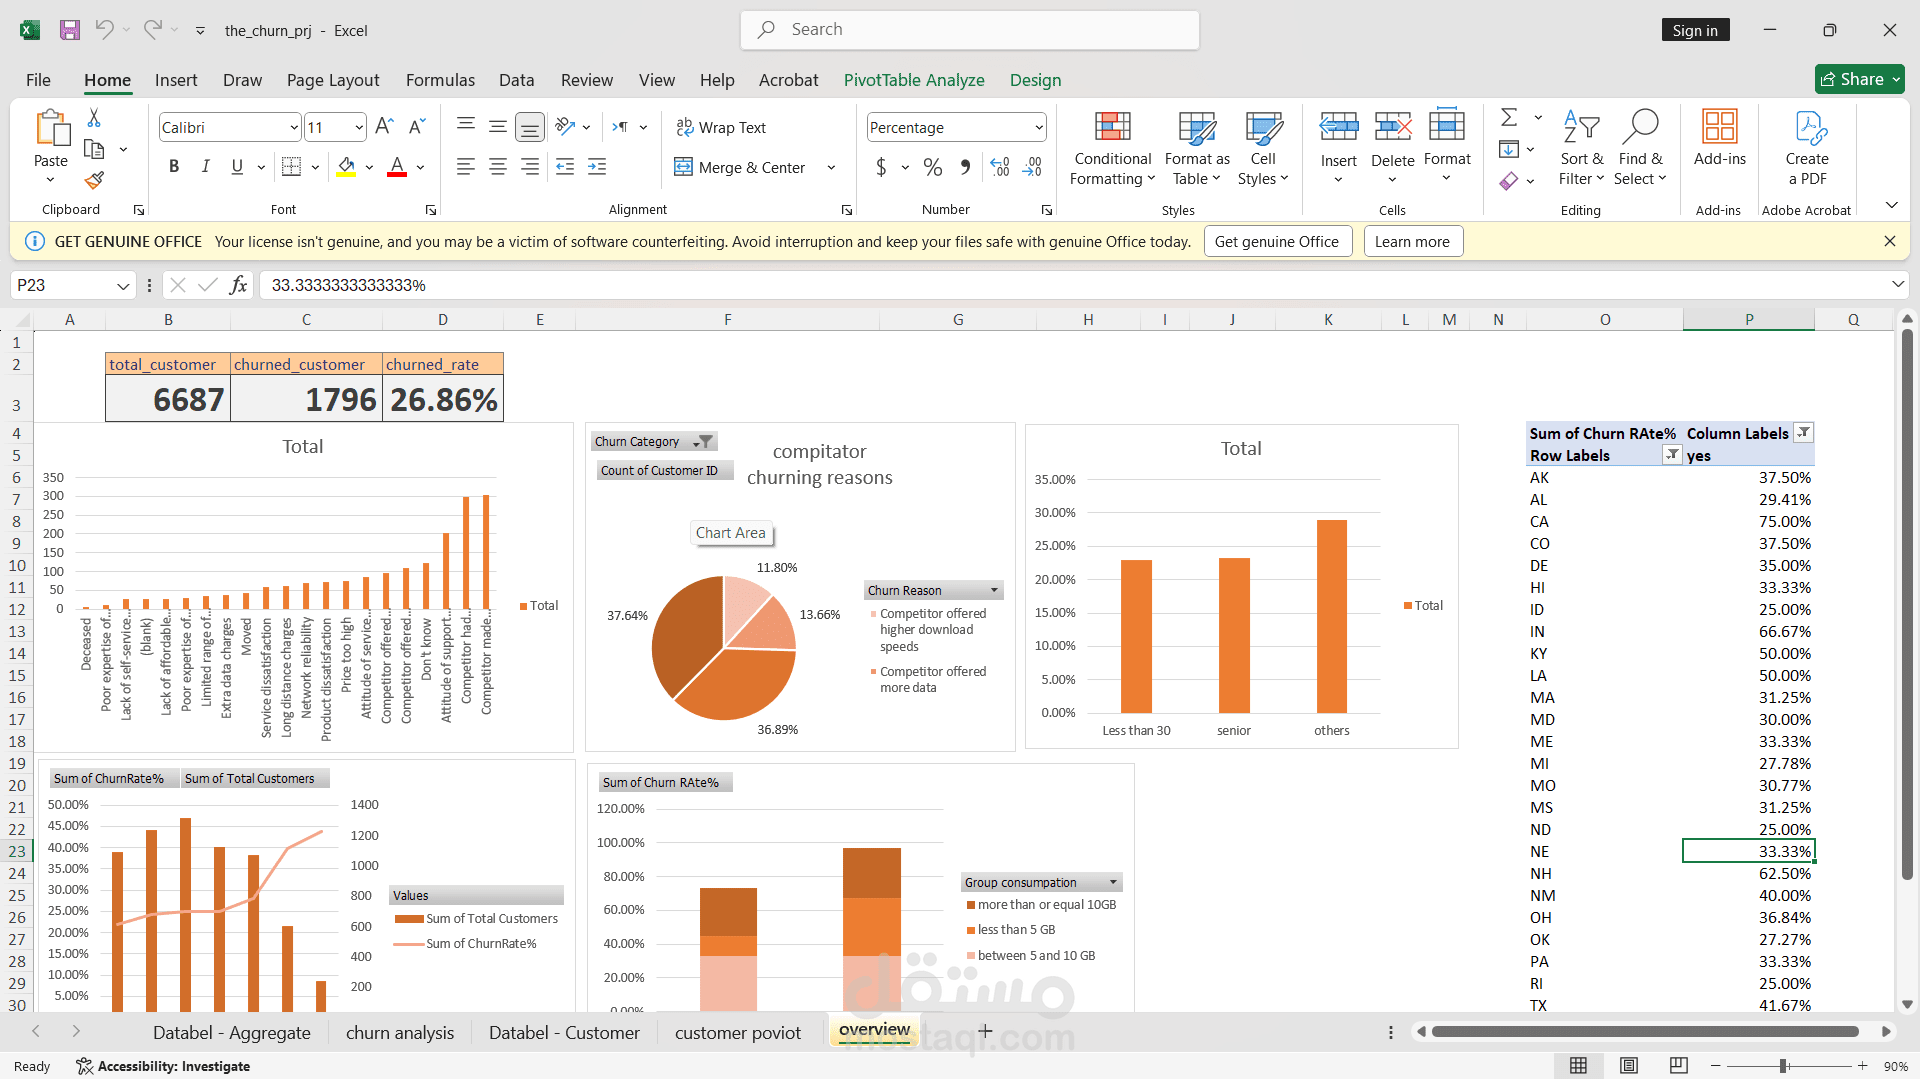Click the Sign in link

(1695, 30)
